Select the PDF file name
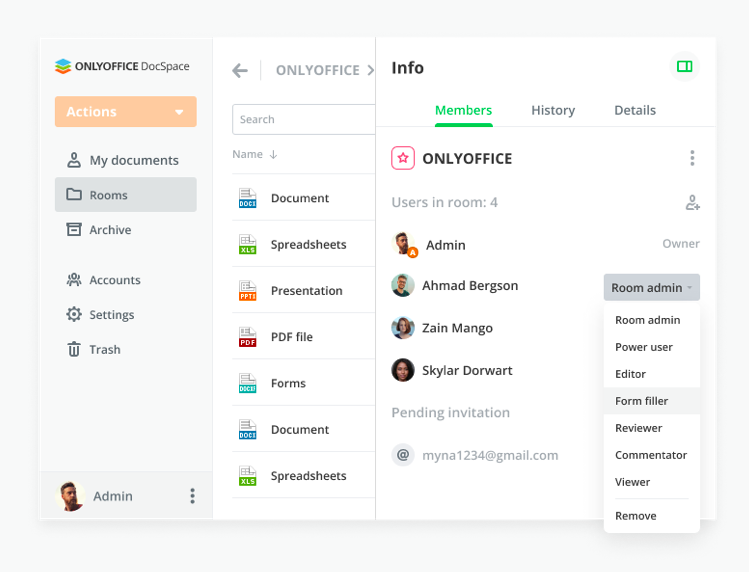 292,337
